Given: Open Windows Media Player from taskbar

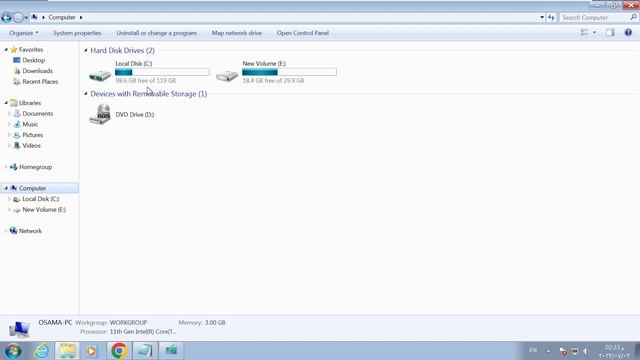Looking at the screenshot, I should [x=92, y=351].
